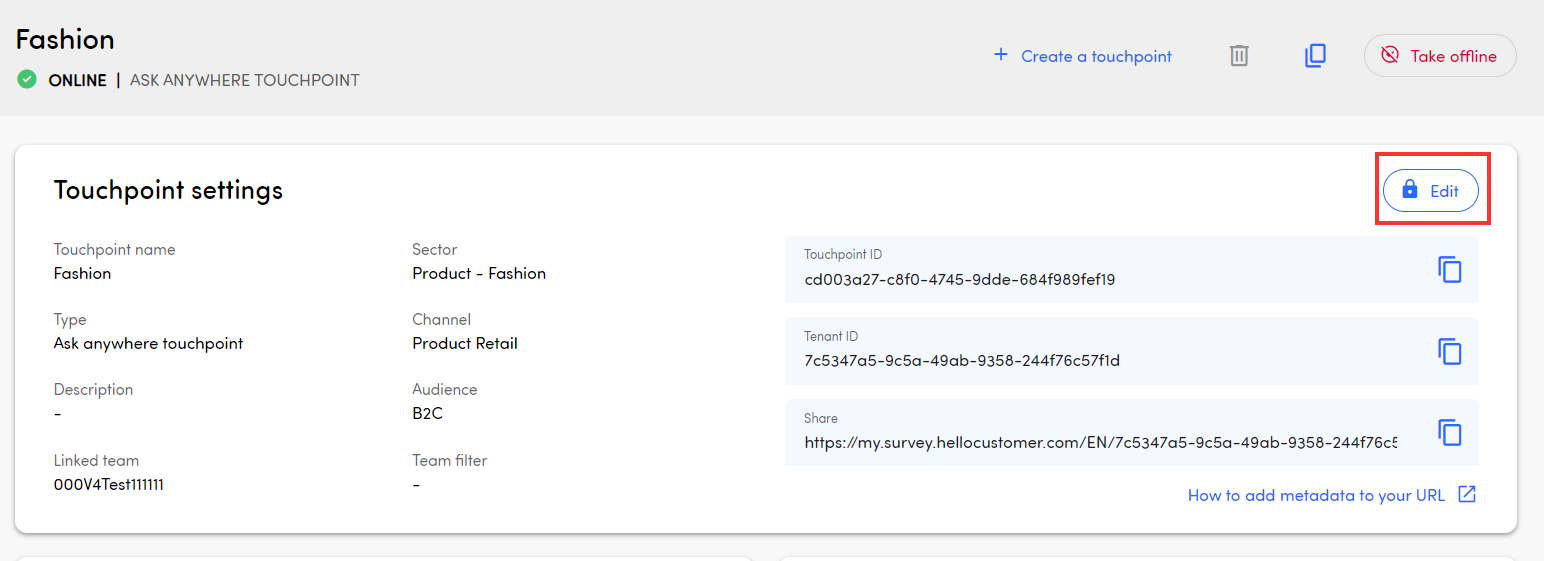The image size is (1544, 561).
Task: Click the Touchpoint settings heading
Action: coord(168,190)
